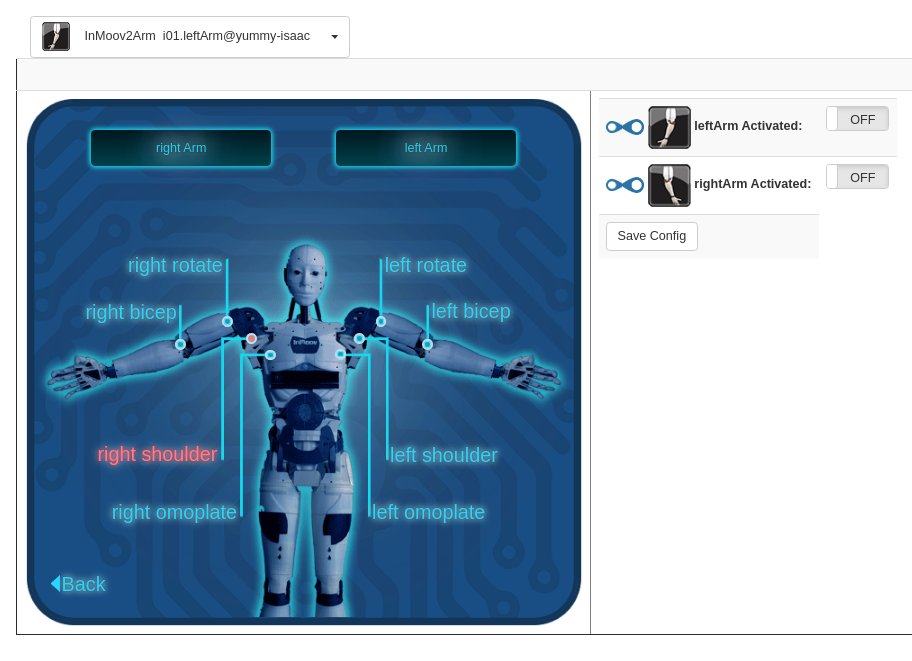Click the red right shoulder joint dot
The image size is (912, 661).
tap(251, 338)
